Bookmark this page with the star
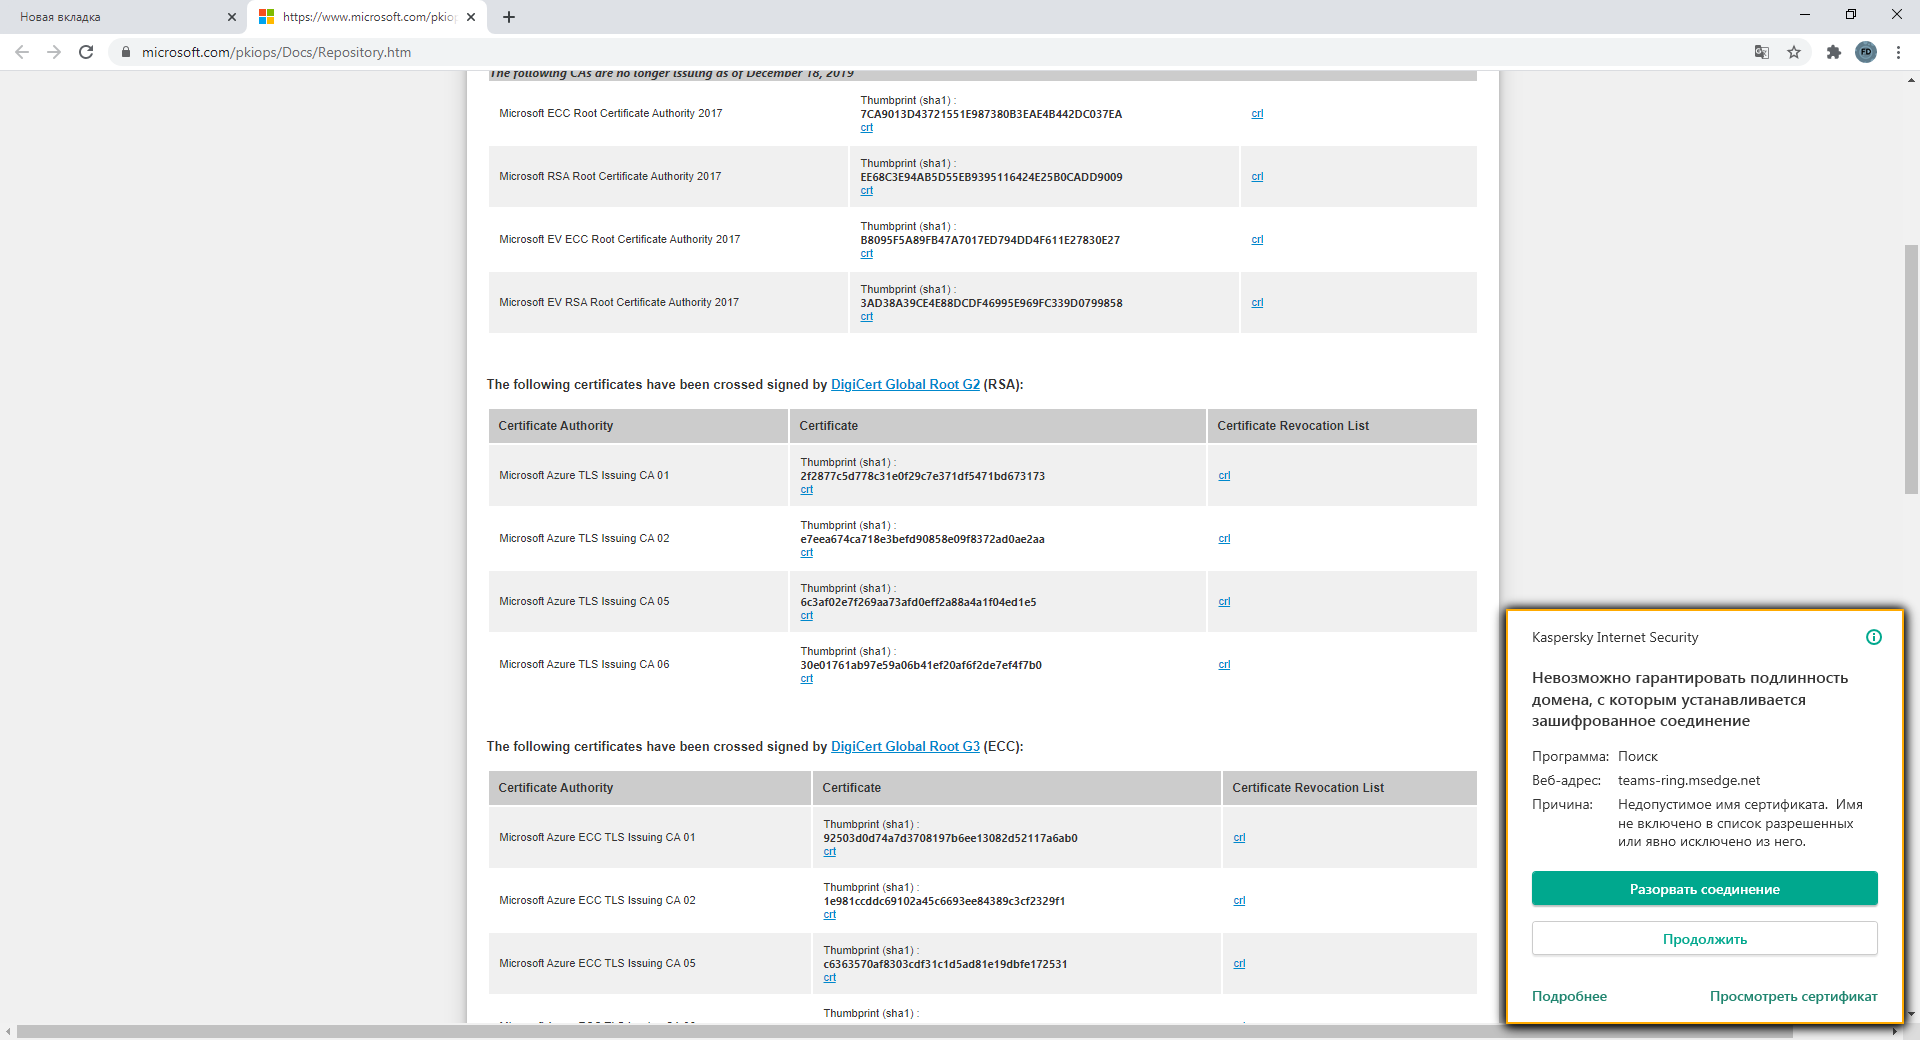Image resolution: width=1920 pixels, height=1040 pixels. tap(1794, 52)
